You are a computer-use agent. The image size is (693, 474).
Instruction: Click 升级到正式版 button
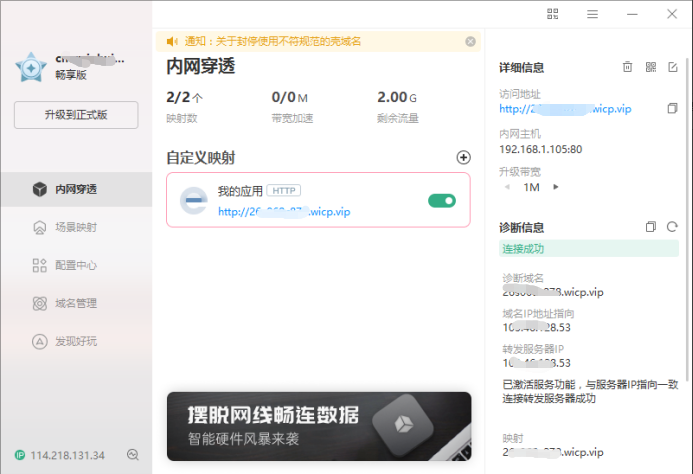tap(76, 115)
